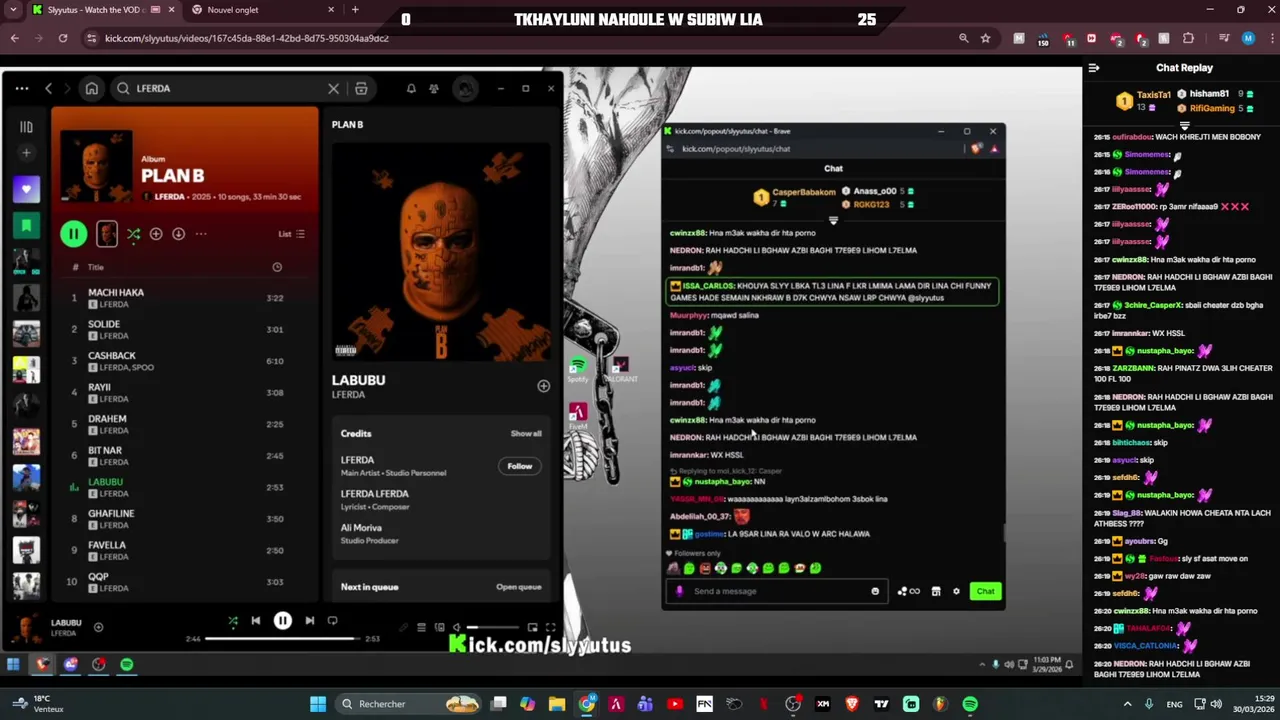Reload the Kick page

[x=62, y=38]
